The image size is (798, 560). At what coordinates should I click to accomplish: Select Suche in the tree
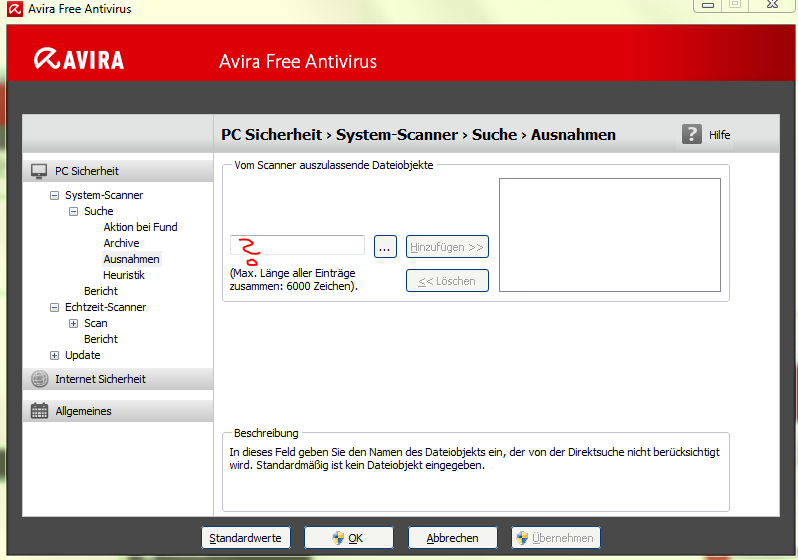click(x=99, y=211)
